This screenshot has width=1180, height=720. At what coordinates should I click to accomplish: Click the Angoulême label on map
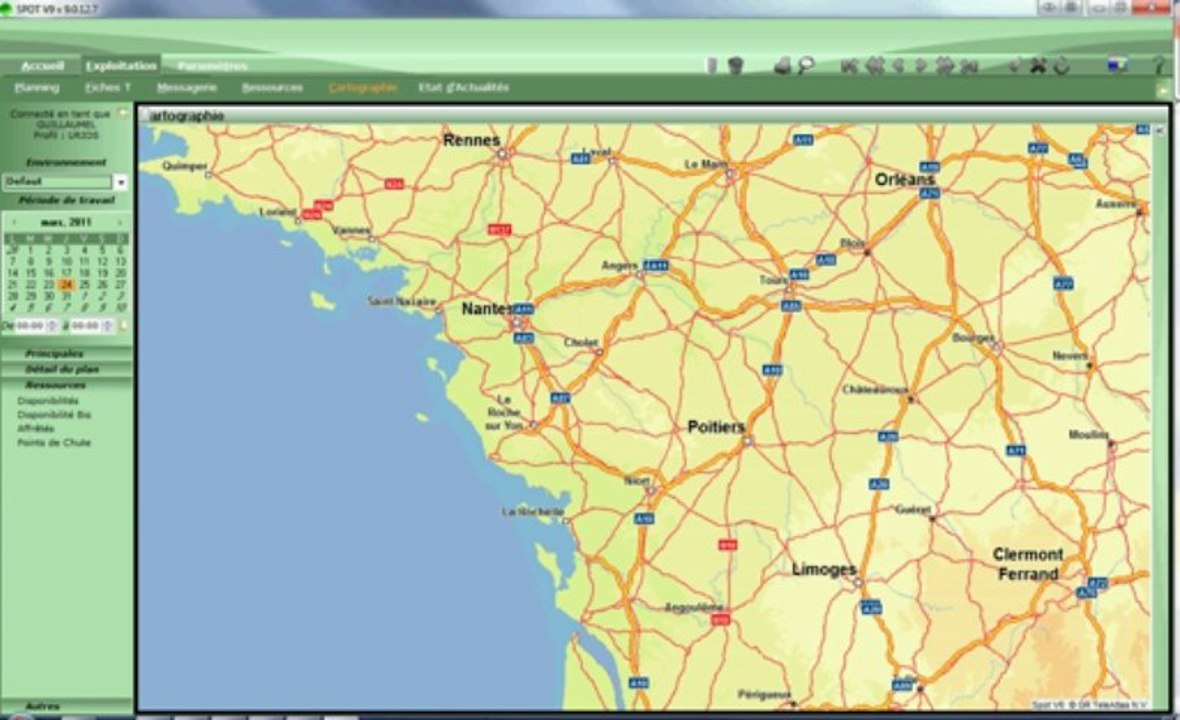coord(694,607)
